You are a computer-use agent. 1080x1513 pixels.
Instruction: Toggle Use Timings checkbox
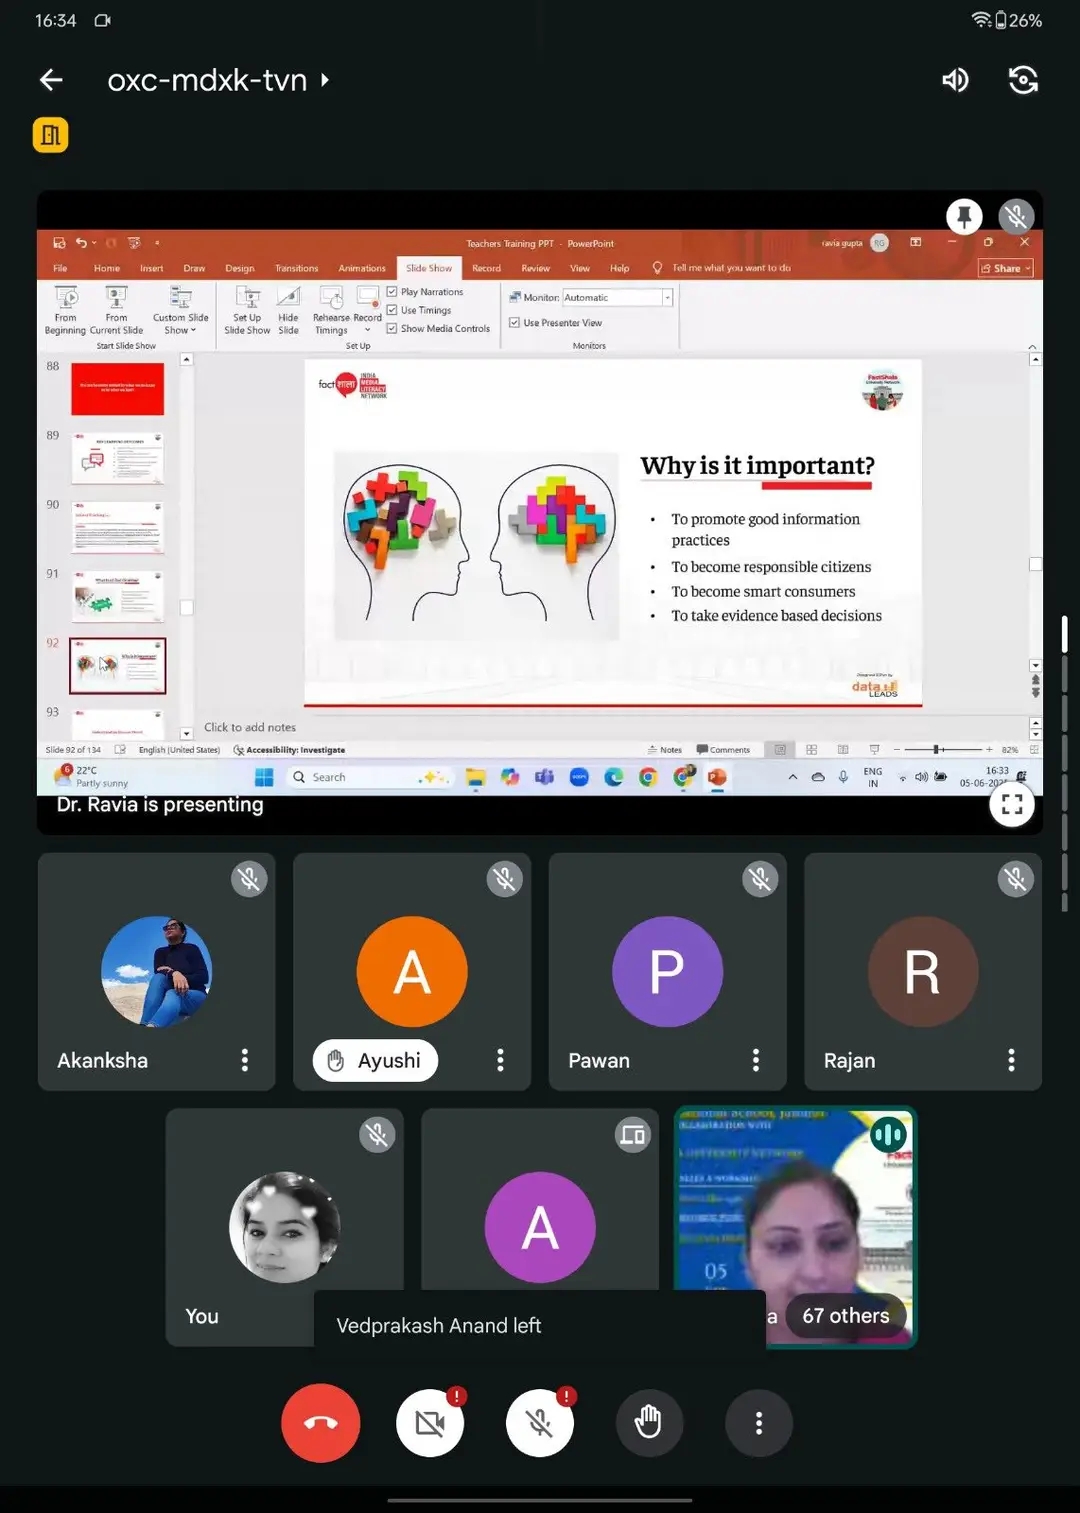[x=392, y=310]
